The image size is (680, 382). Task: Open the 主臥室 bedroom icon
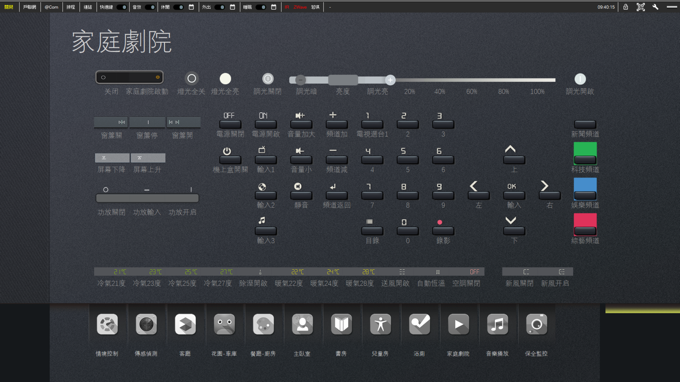(x=302, y=324)
